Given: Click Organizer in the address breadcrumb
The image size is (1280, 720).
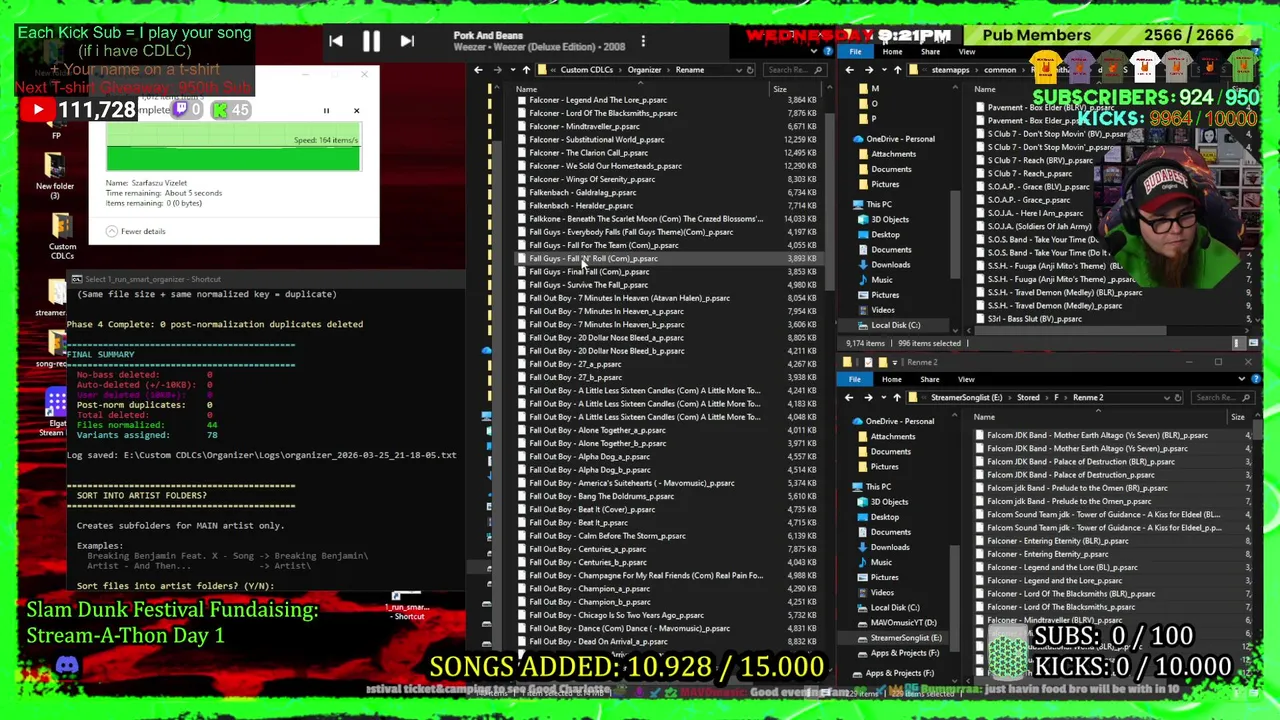Looking at the screenshot, I should [x=644, y=70].
